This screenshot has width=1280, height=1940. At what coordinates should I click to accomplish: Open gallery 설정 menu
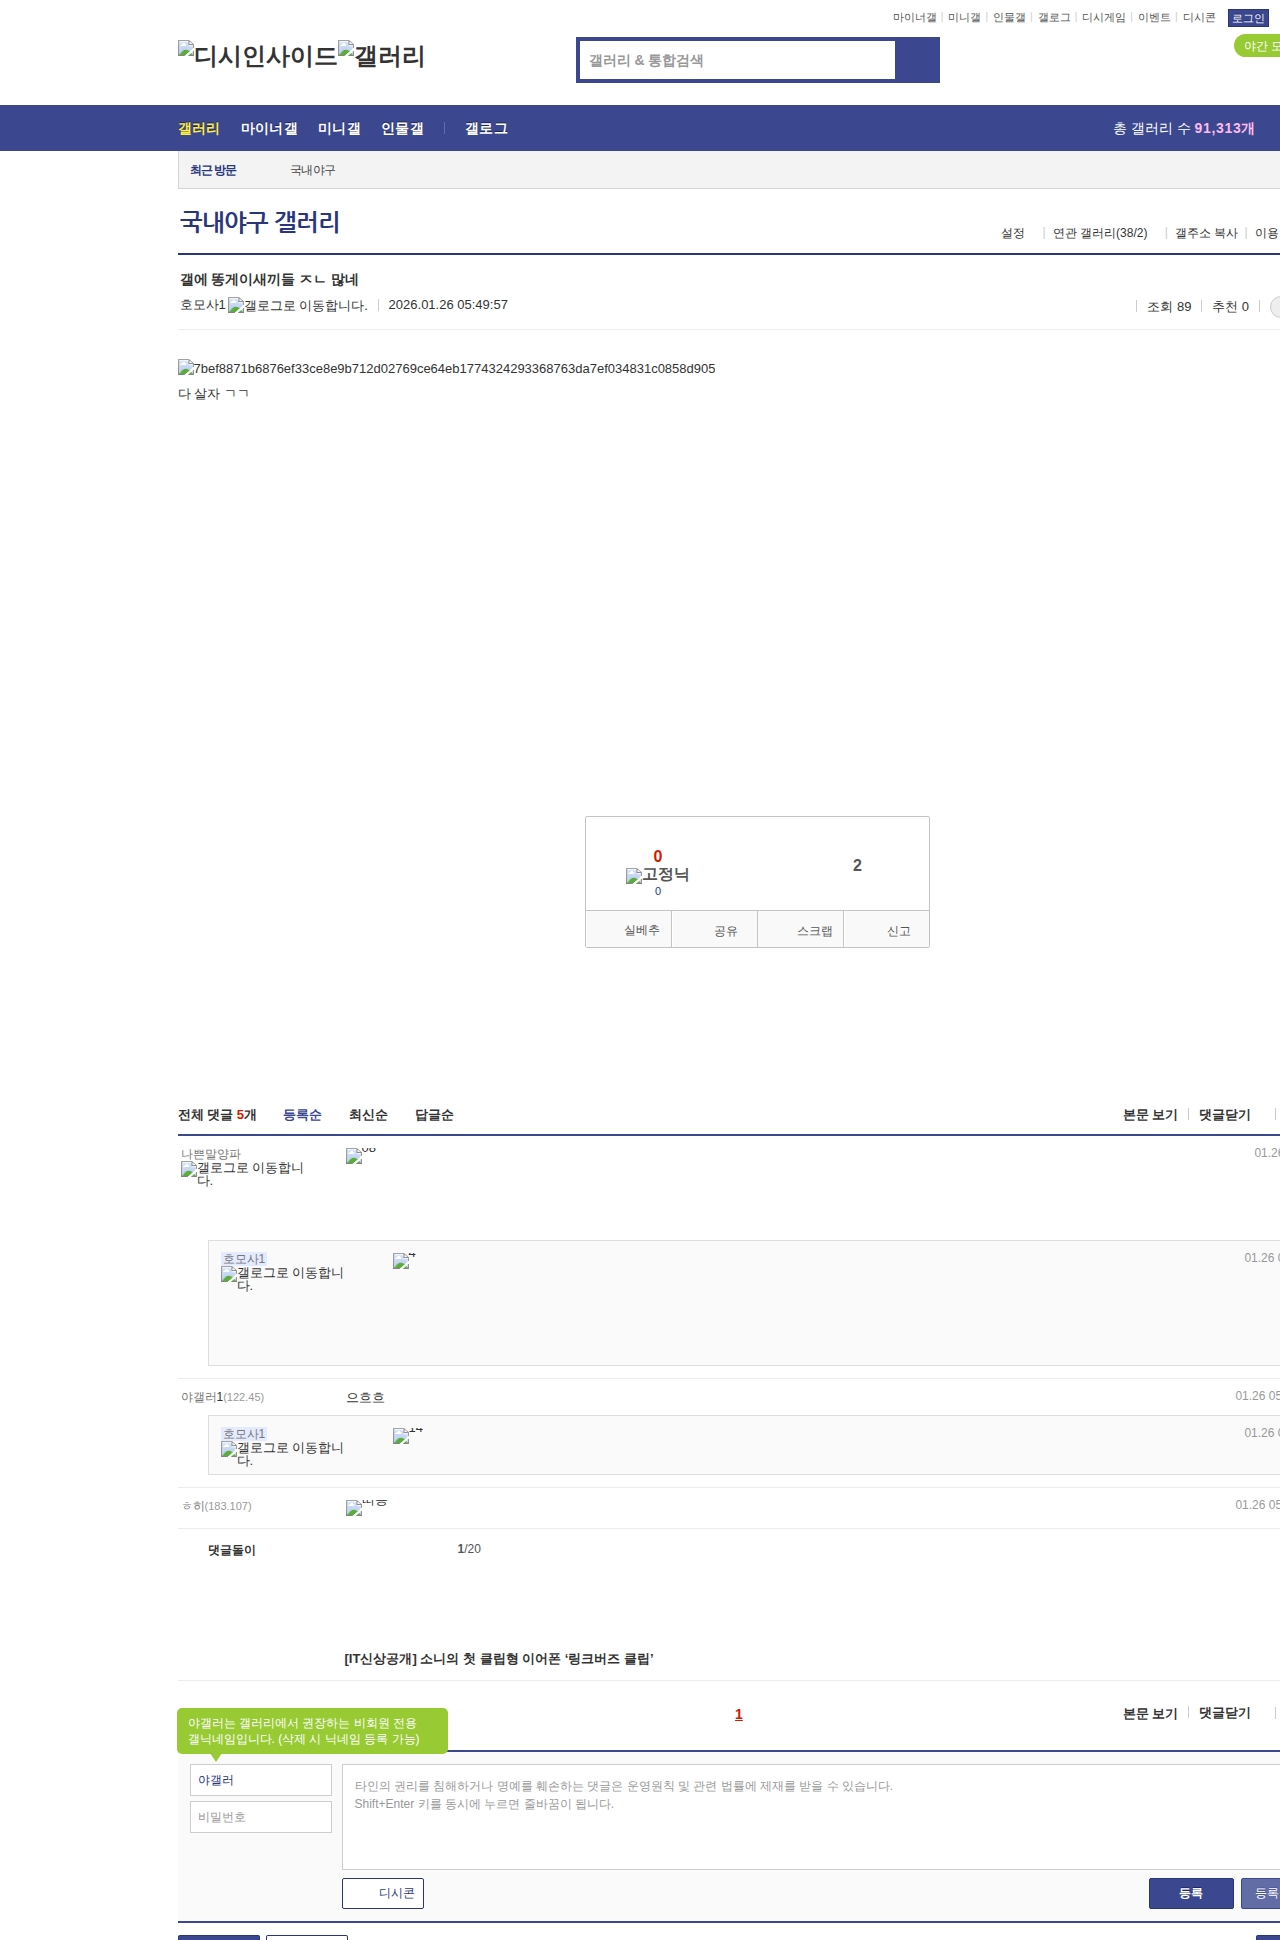click(1013, 233)
